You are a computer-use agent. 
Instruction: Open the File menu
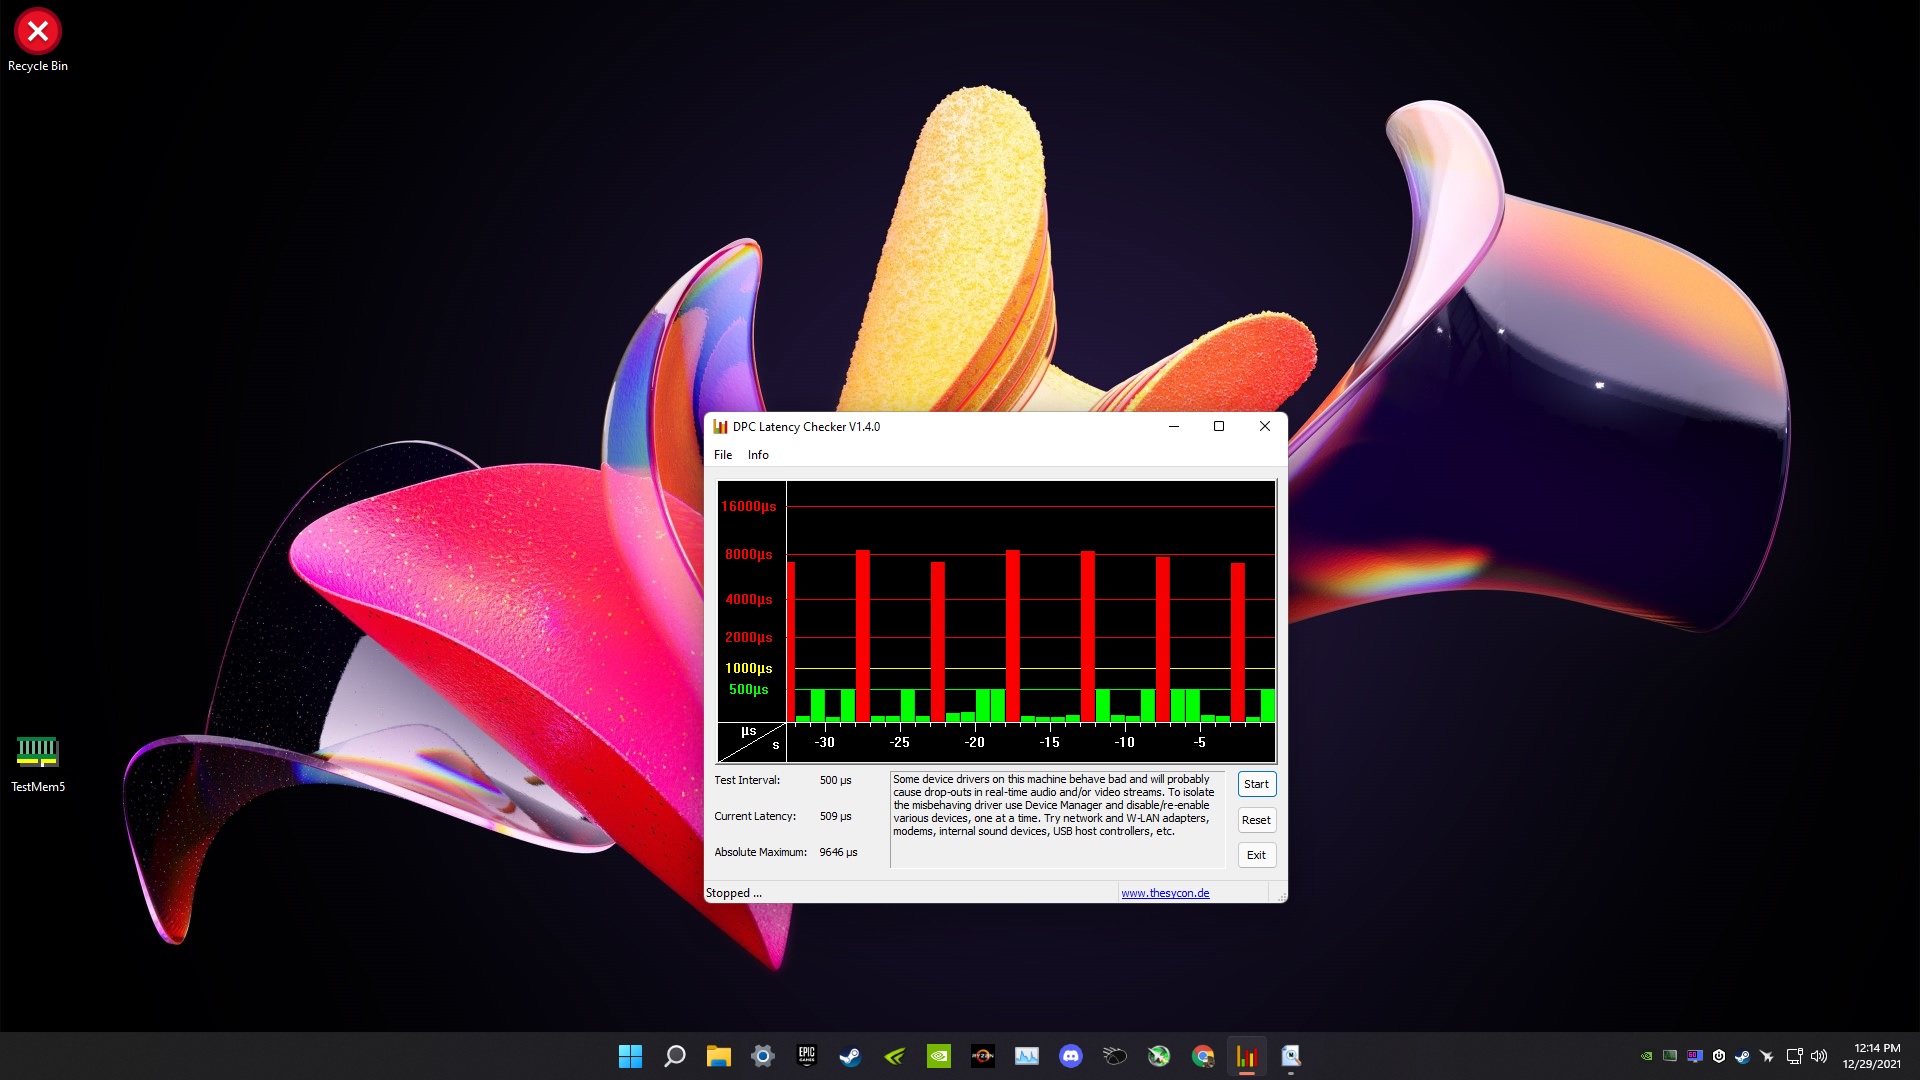[x=722, y=455]
